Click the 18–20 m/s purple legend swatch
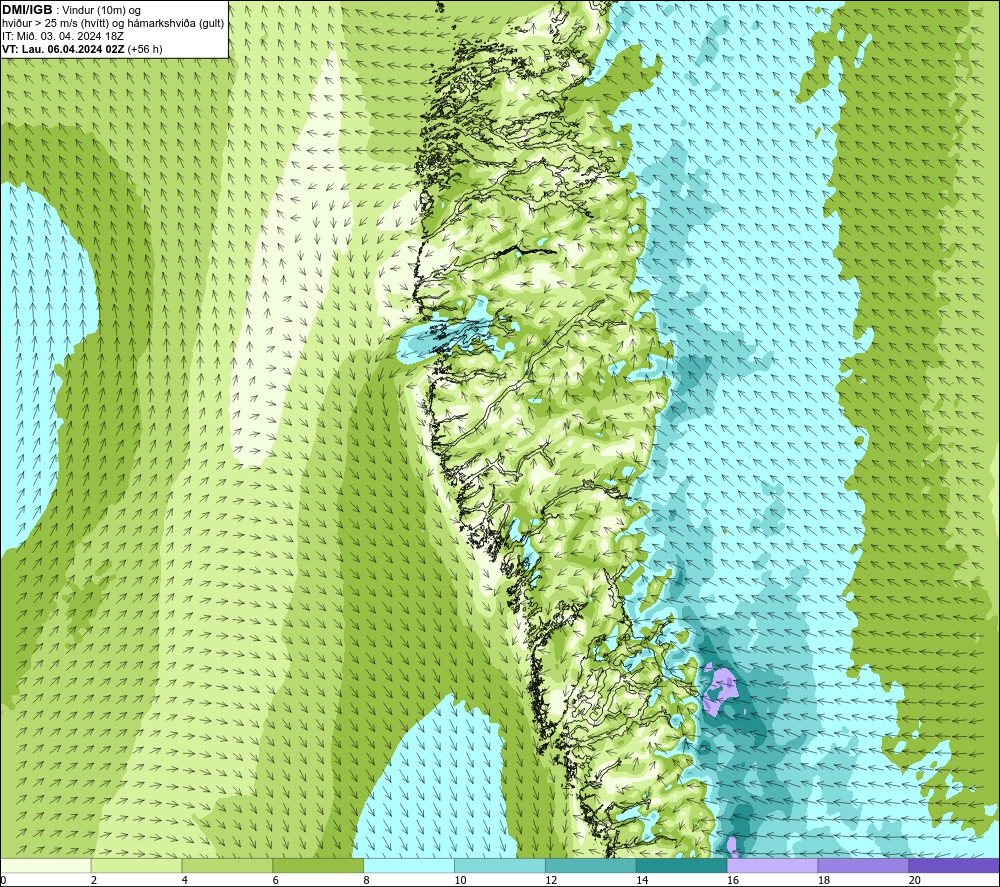Viewport: 1000px width, 887px height. (864, 865)
